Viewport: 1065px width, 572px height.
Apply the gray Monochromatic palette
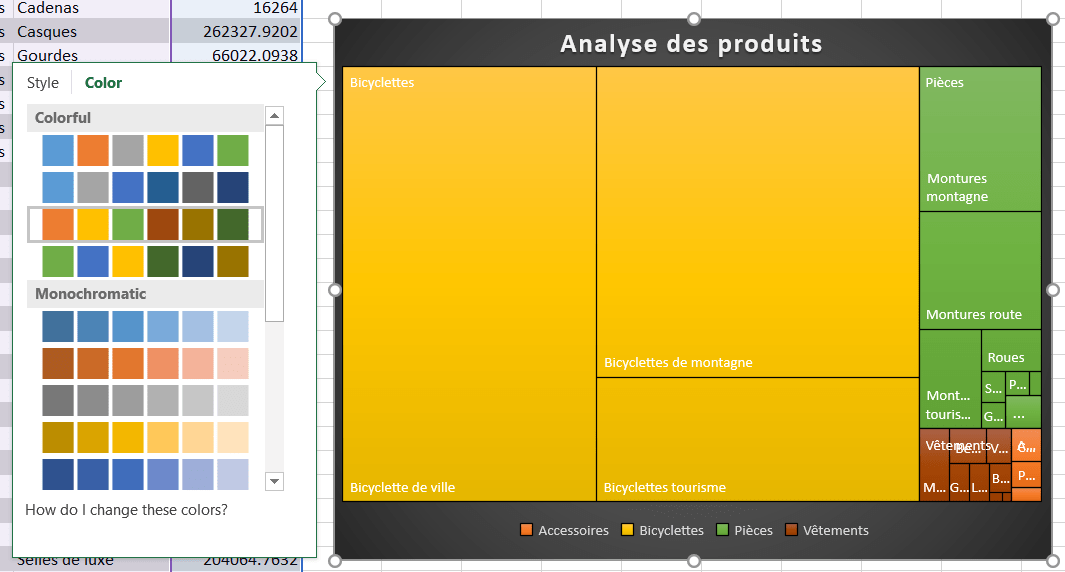pos(145,400)
